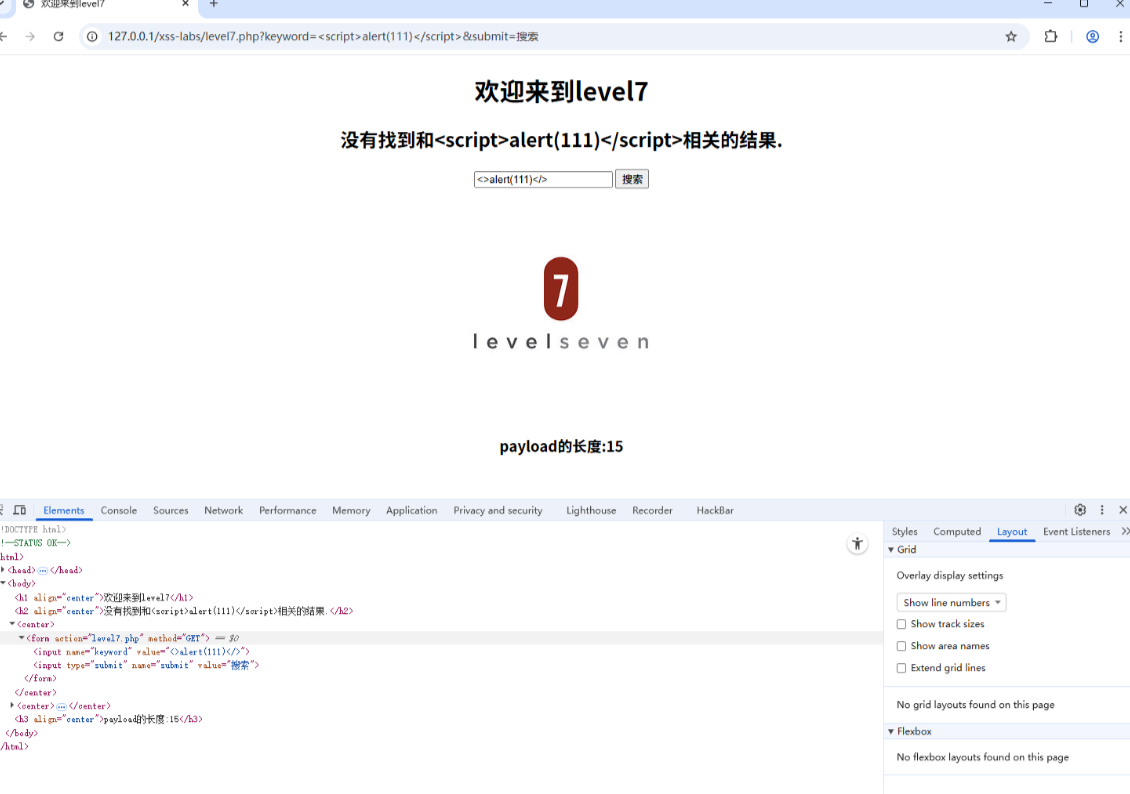Expand the head element node
This screenshot has width=1130, height=794.
[x=4, y=570]
